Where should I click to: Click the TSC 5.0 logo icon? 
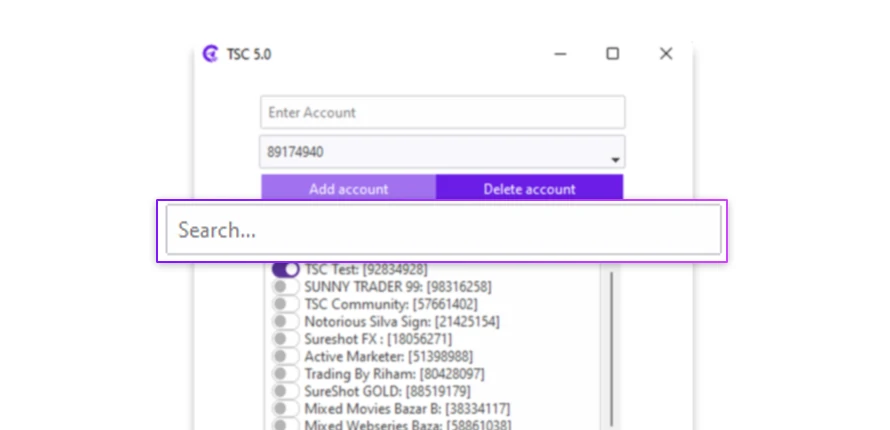click(x=211, y=54)
